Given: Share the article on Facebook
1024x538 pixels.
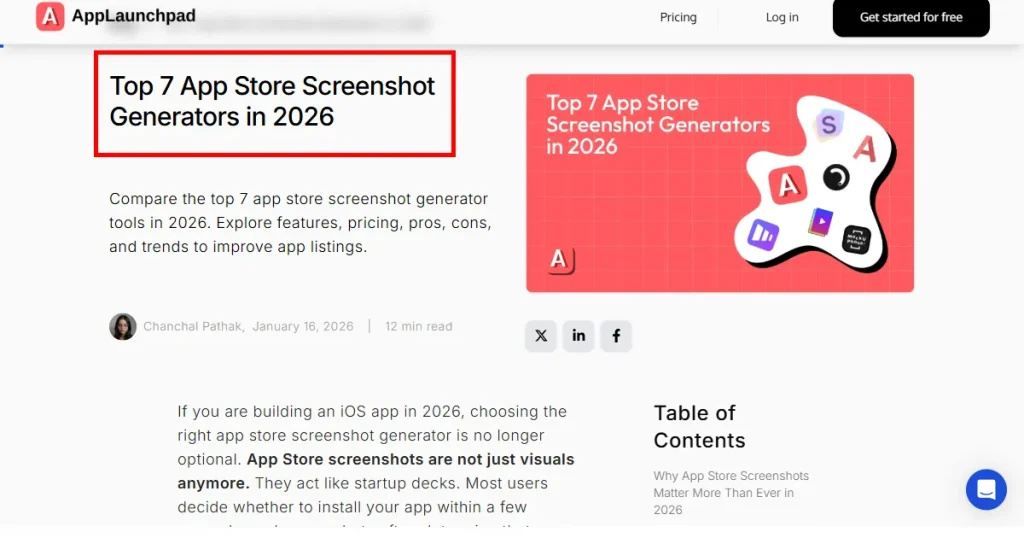Looking at the screenshot, I should point(616,336).
